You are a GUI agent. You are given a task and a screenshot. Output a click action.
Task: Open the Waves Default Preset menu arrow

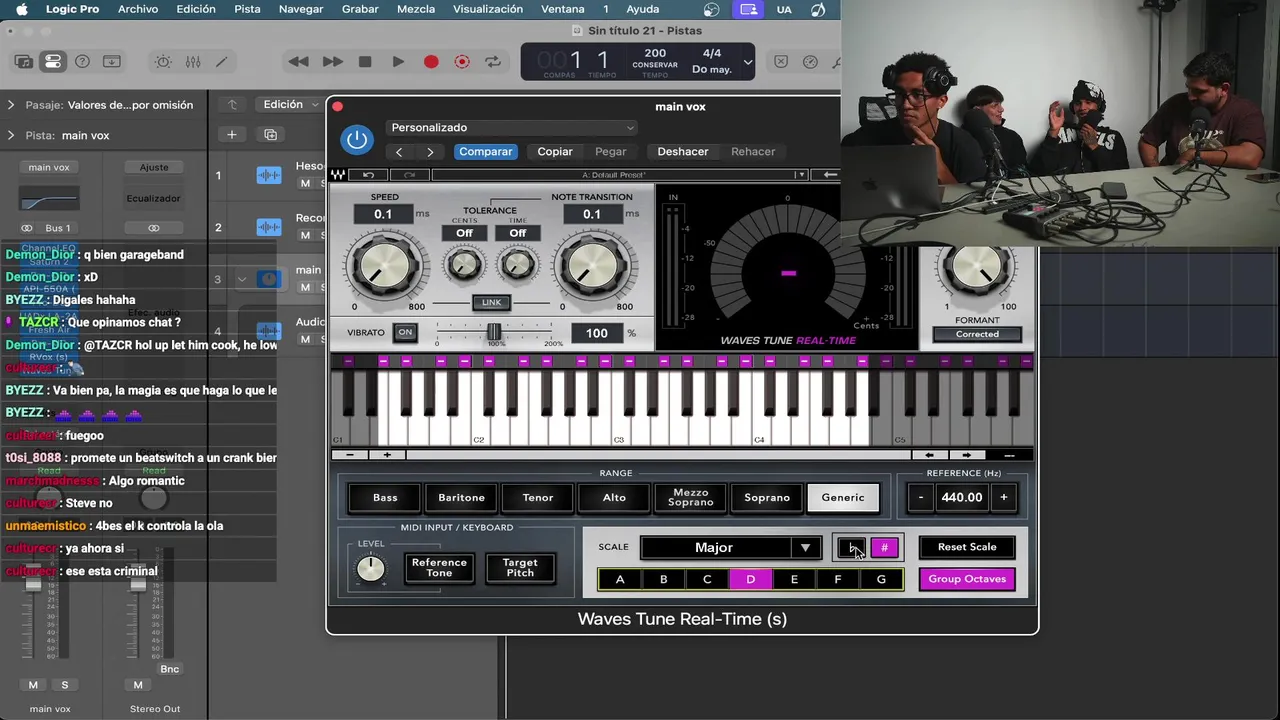pos(800,175)
